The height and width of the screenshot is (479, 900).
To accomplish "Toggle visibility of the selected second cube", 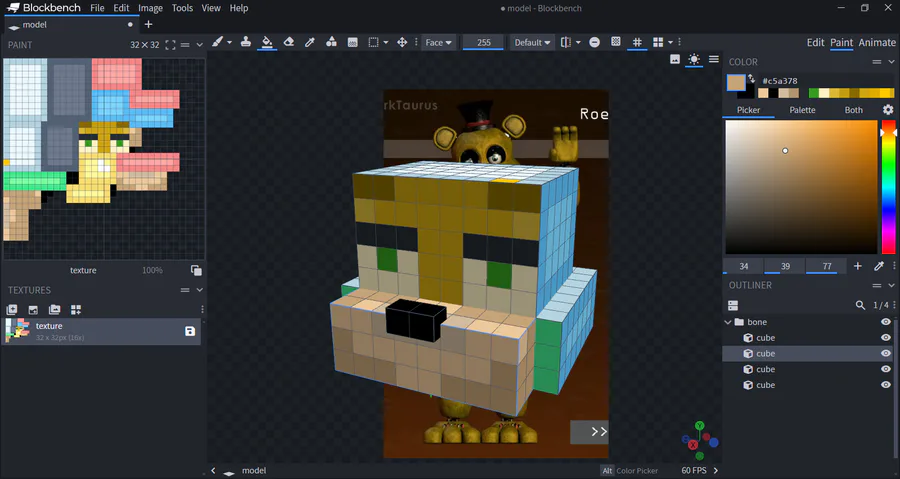I will point(886,353).
